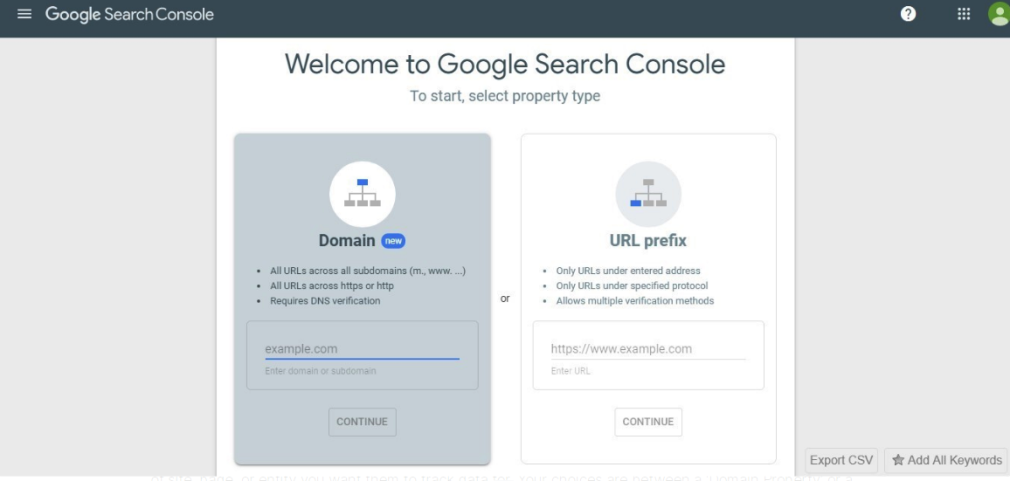Click the Add All Keywords button
This screenshot has height=481, width=1010.
(x=946, y=460)
